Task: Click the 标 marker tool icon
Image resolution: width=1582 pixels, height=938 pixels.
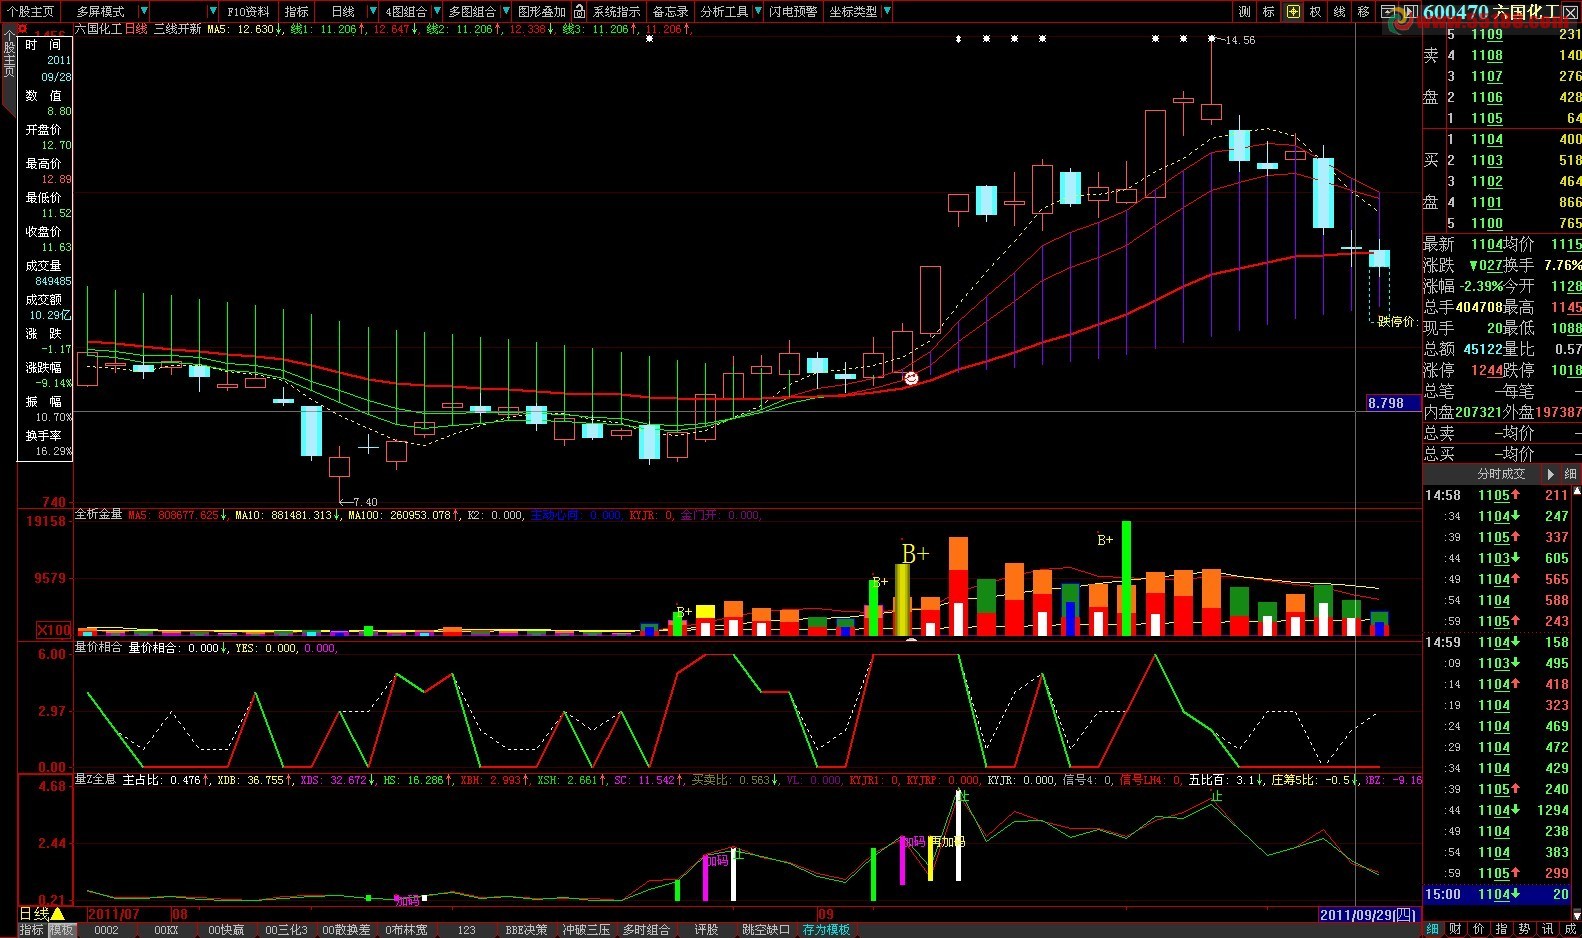Action: (1268, 12)
